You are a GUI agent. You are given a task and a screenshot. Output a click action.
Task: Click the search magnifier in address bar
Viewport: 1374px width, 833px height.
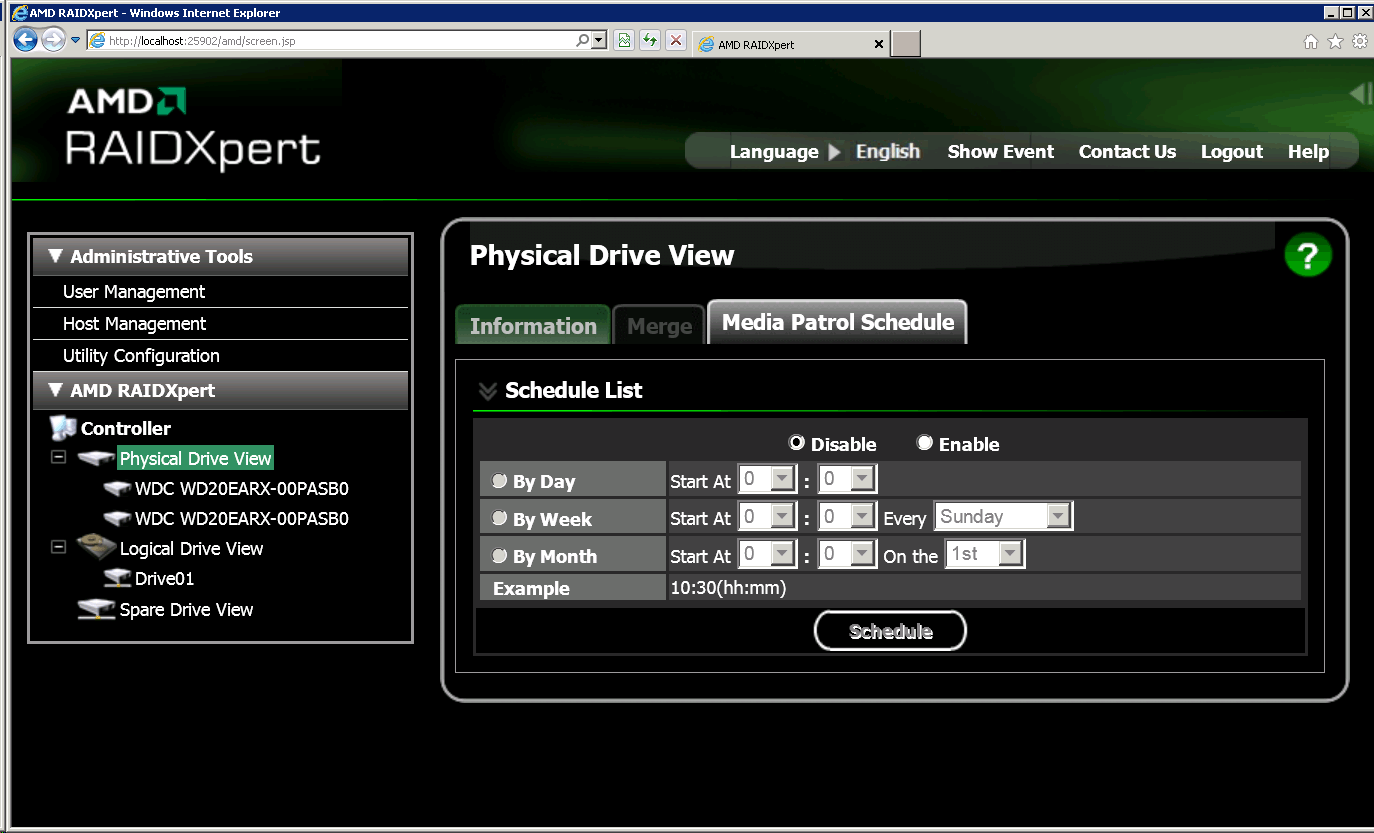click(x=583, y=40)
